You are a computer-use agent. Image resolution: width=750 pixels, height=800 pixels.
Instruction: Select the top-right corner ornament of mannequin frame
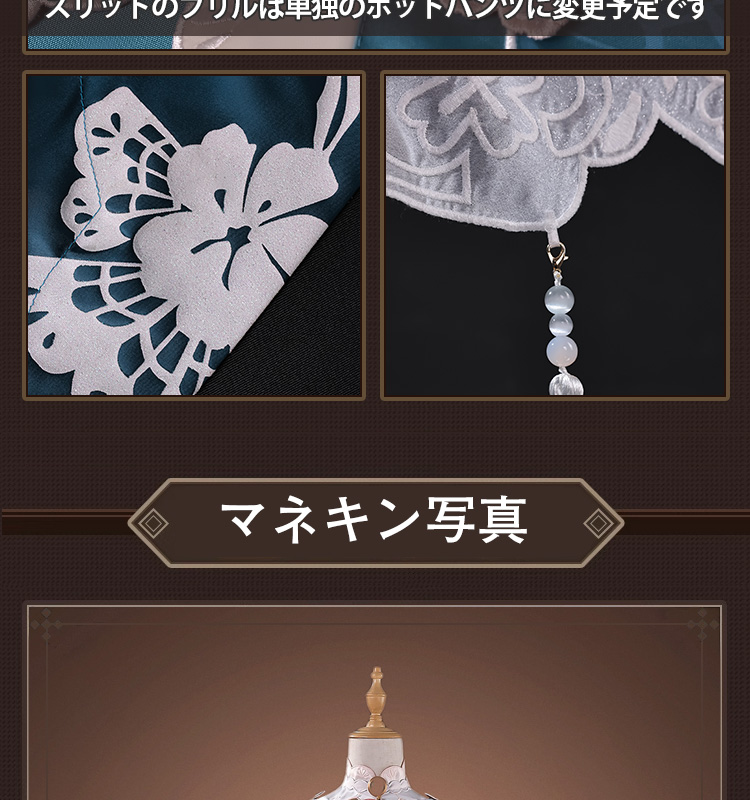[702, 625]
